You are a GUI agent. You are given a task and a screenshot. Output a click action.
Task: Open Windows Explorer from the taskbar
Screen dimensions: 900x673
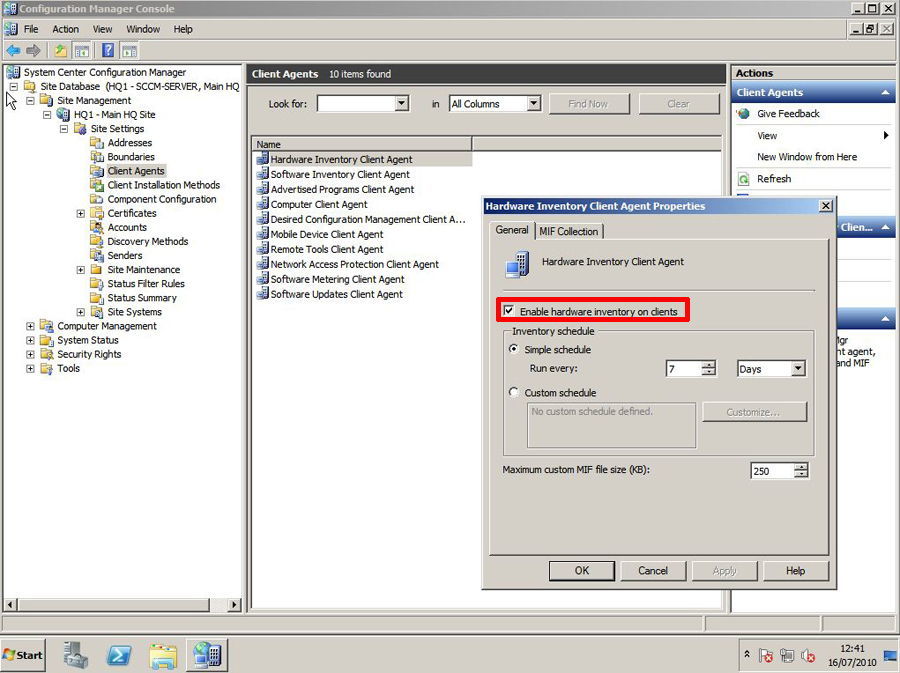pyautogui.click(x=163, y=655)
